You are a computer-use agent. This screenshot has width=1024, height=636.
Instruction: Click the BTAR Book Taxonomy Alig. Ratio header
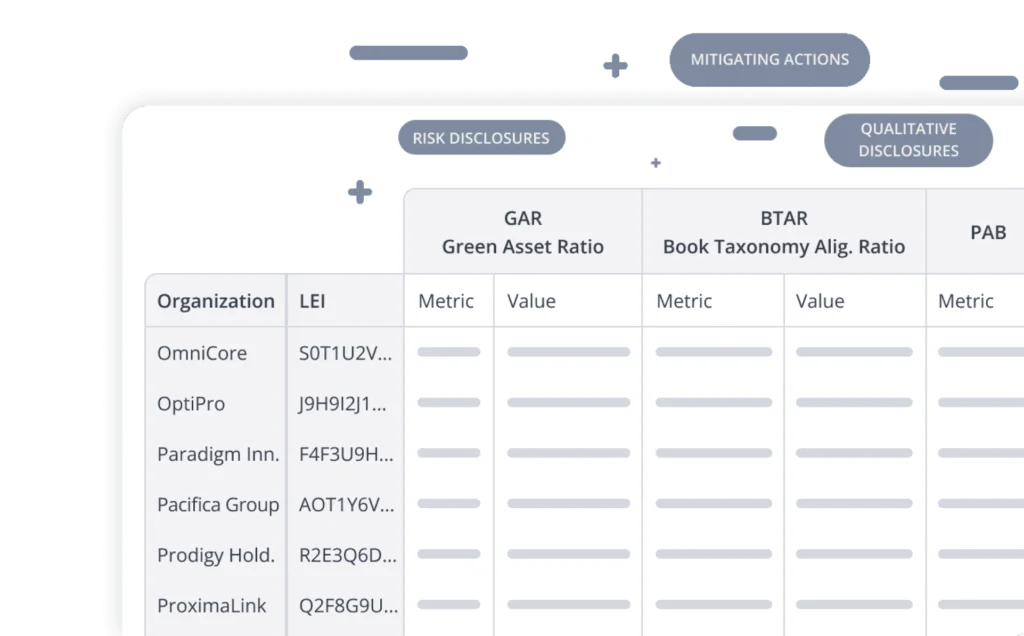click(783, 232)
